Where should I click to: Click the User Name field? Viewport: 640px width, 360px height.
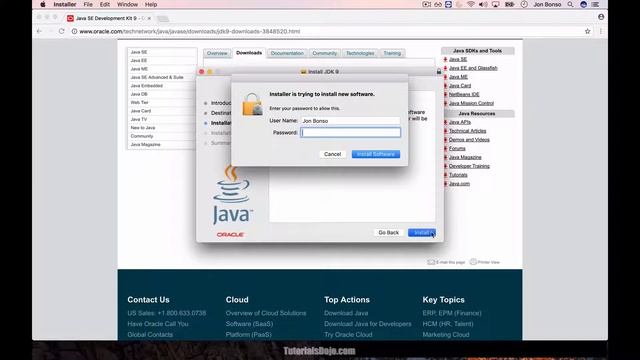pos(350,121)
